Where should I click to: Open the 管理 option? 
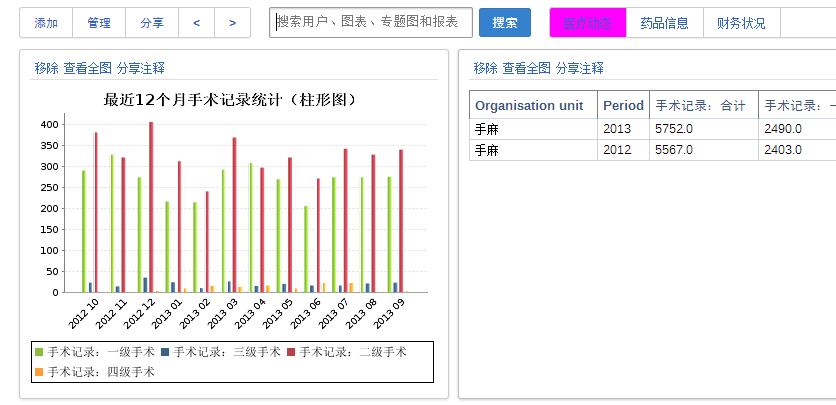[x=99, y=22]
